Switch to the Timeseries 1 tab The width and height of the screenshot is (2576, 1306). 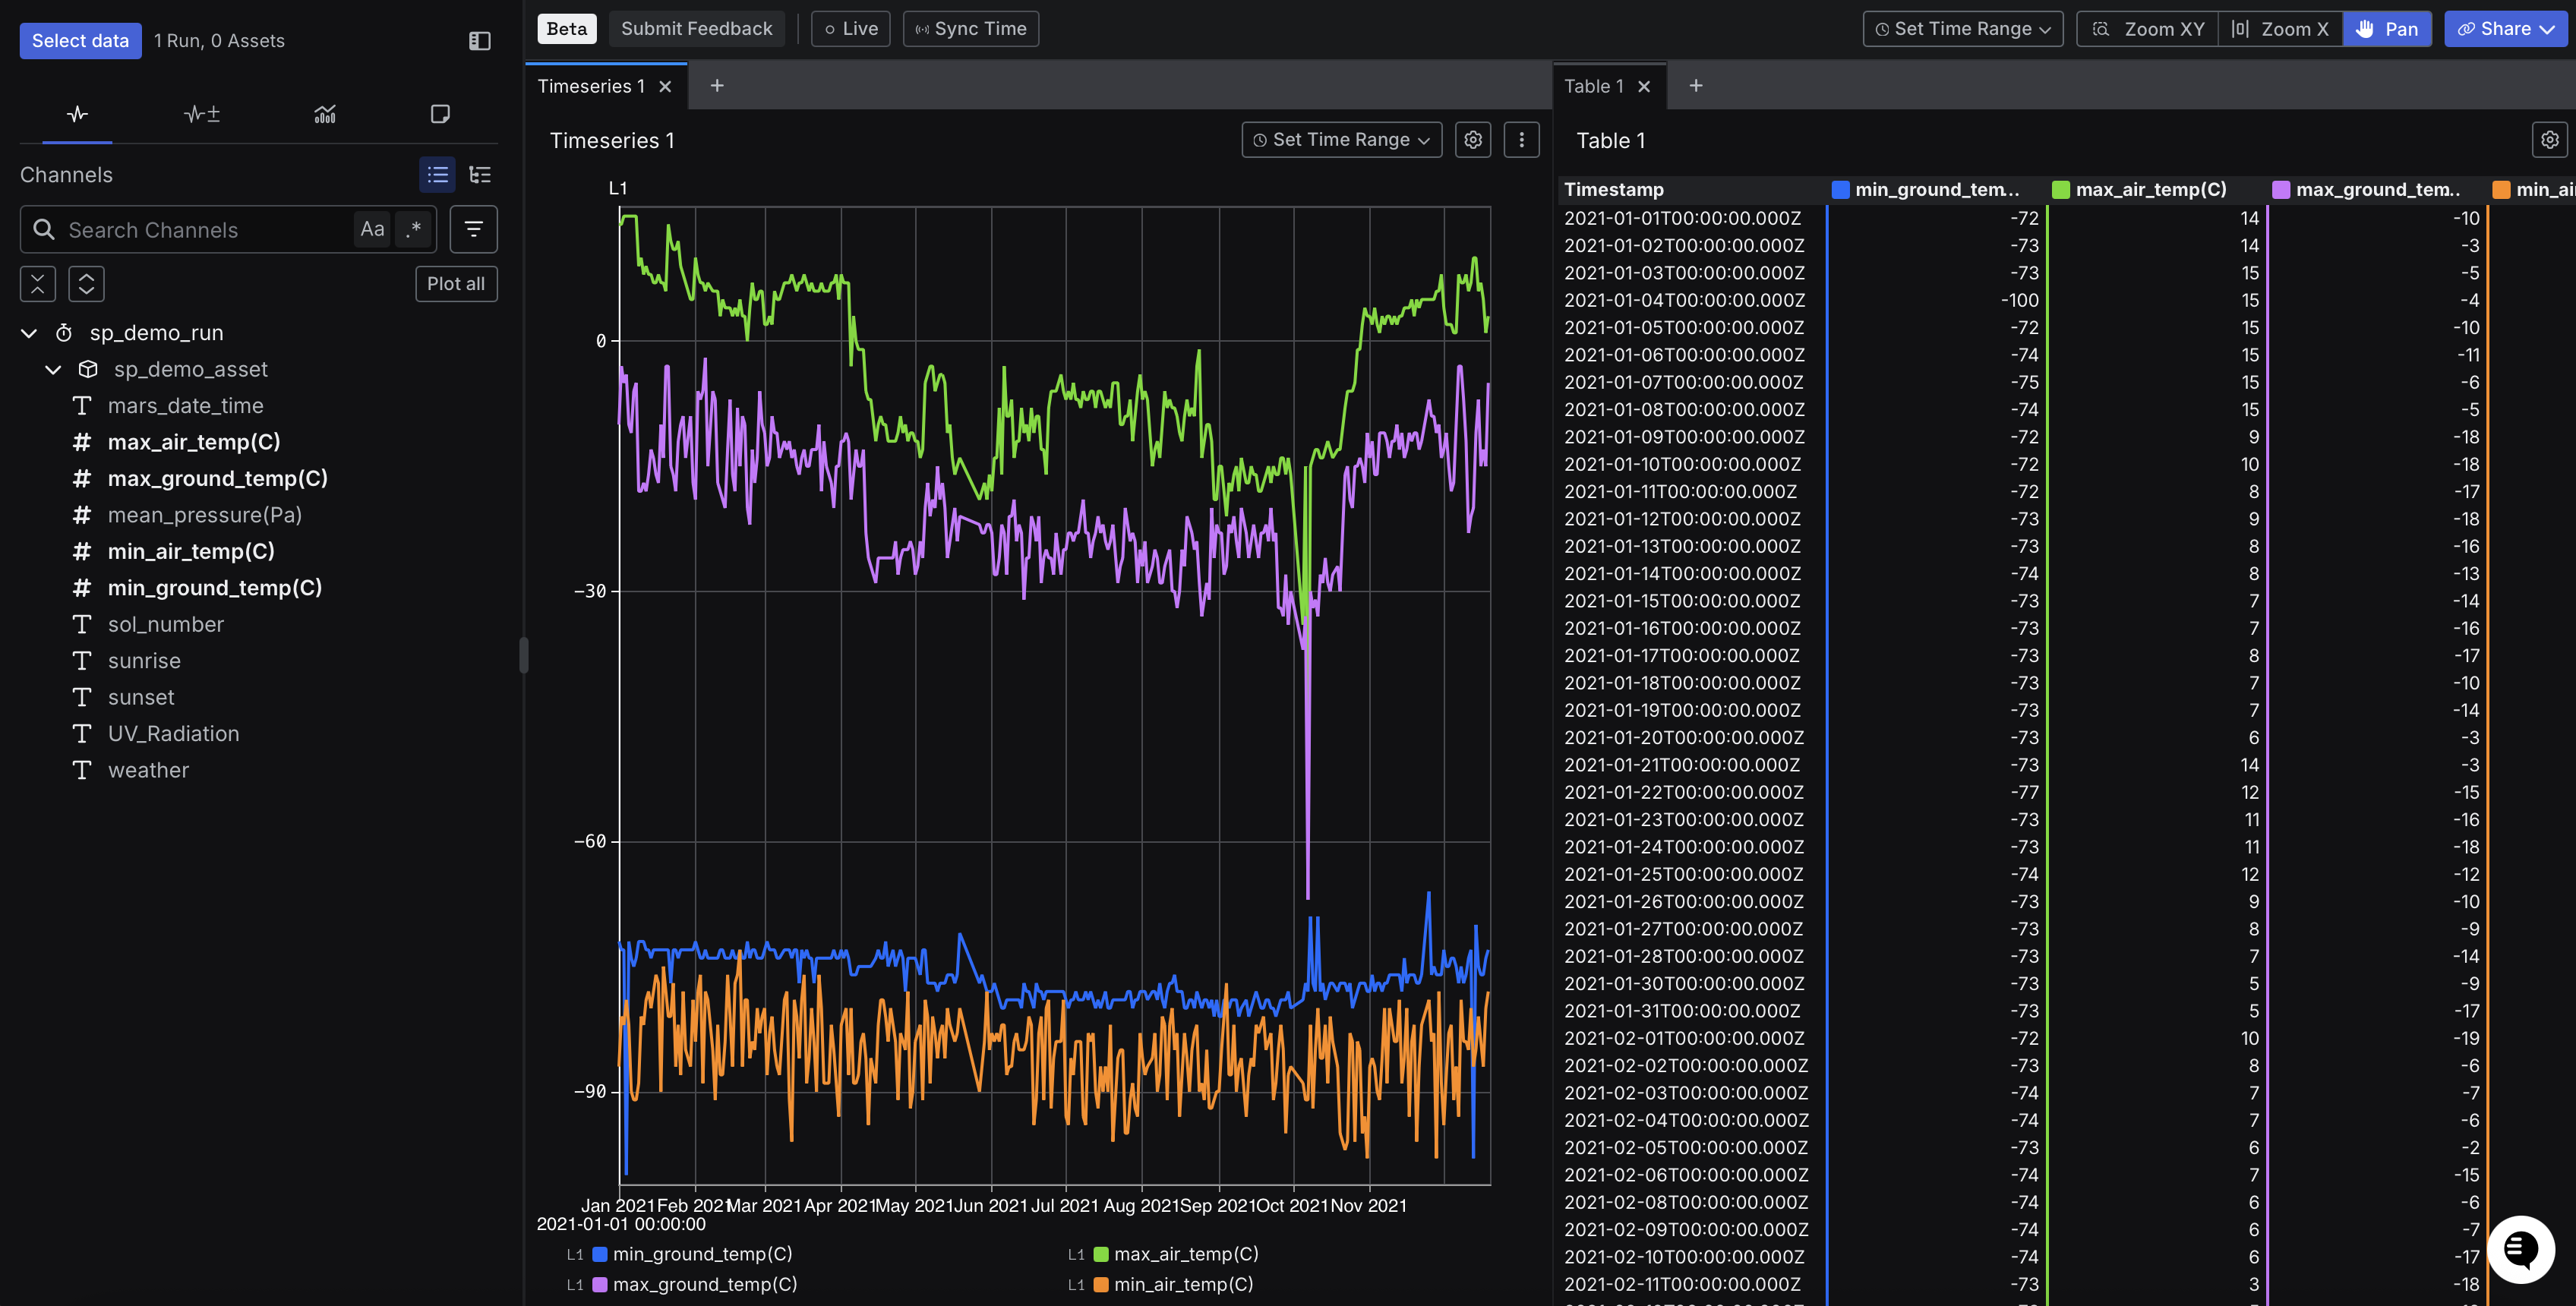(x=591, y=86)
